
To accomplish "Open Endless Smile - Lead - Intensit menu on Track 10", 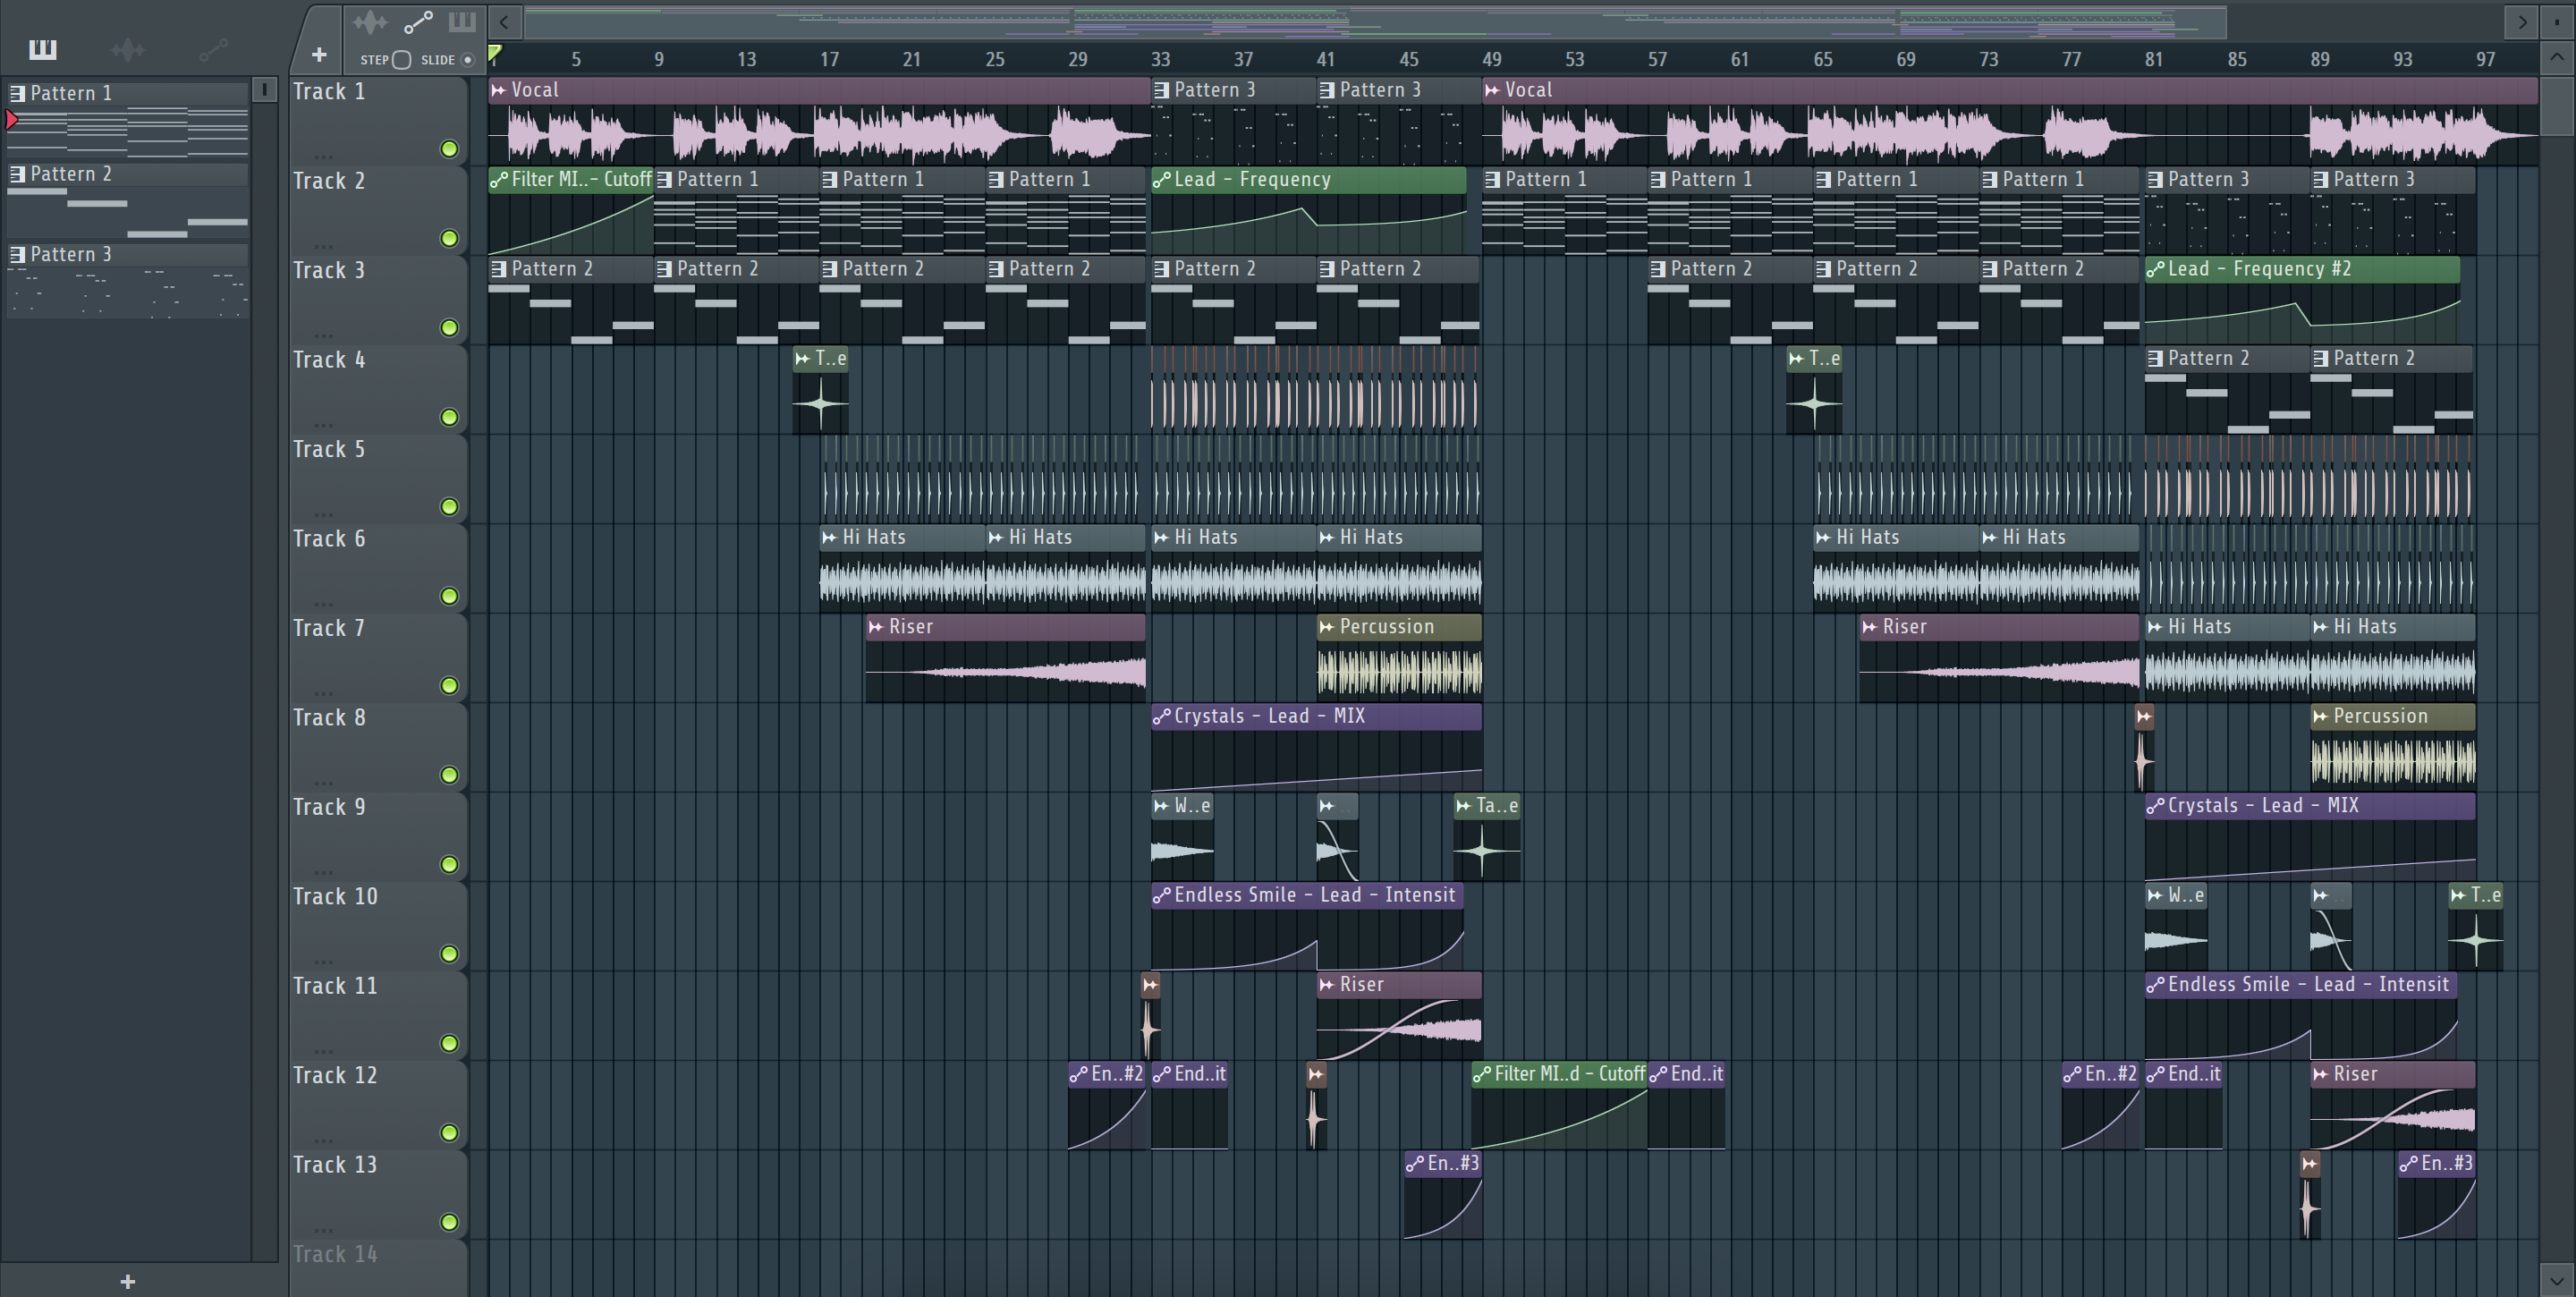I will click(1161, 895).
